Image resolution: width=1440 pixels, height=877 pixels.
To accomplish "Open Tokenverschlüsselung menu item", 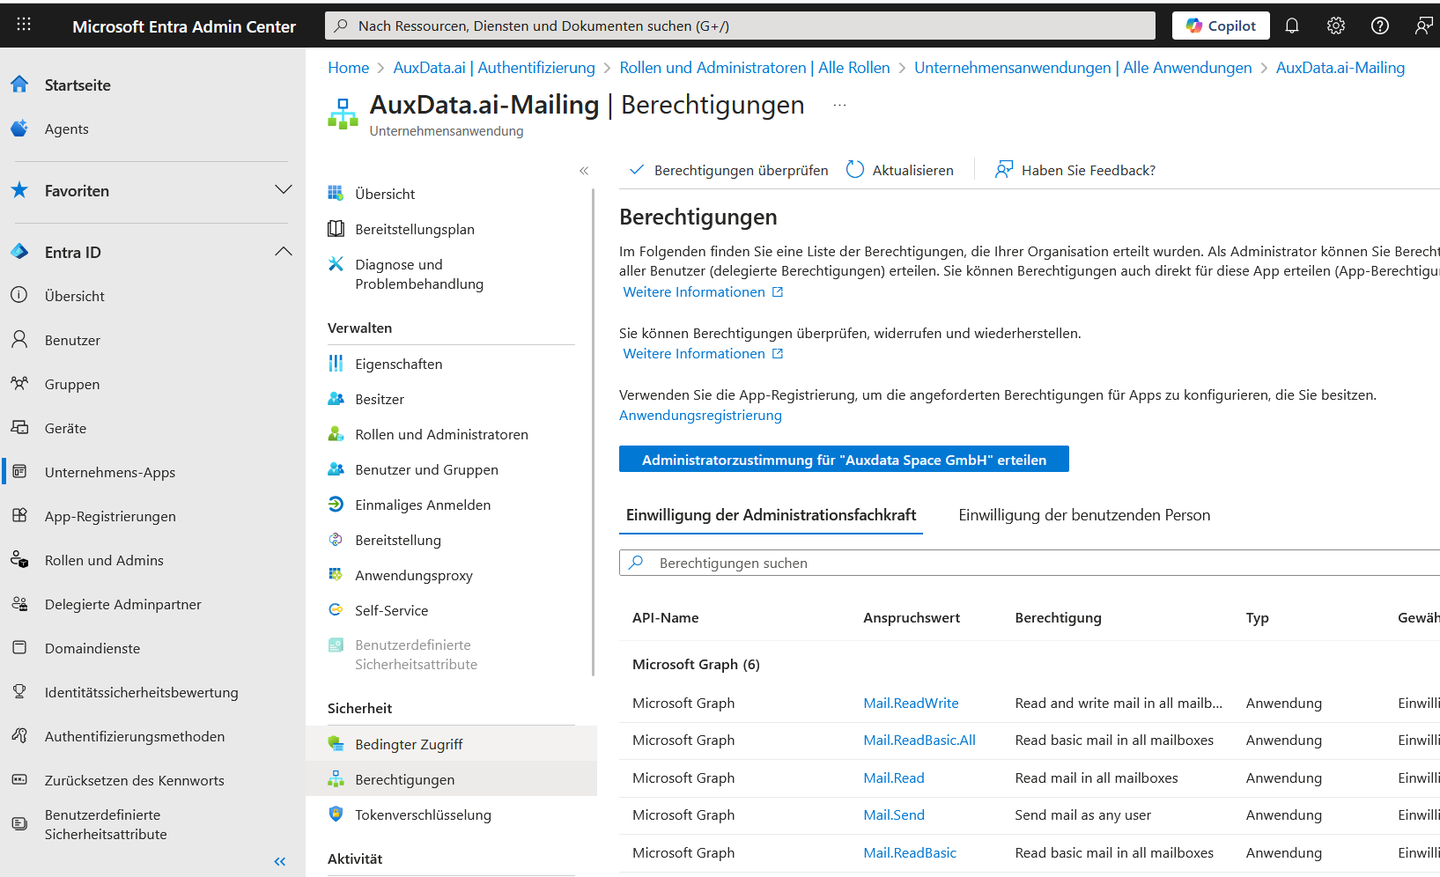I will [423, 814].
